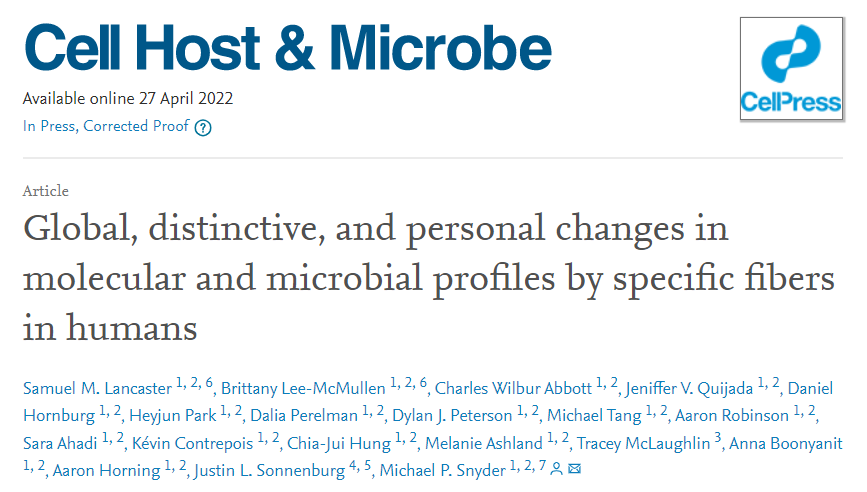The height and width of the screenshot is (492, 867).
Task: Open author Justin L. Sonnenburg
Action: 269,470
